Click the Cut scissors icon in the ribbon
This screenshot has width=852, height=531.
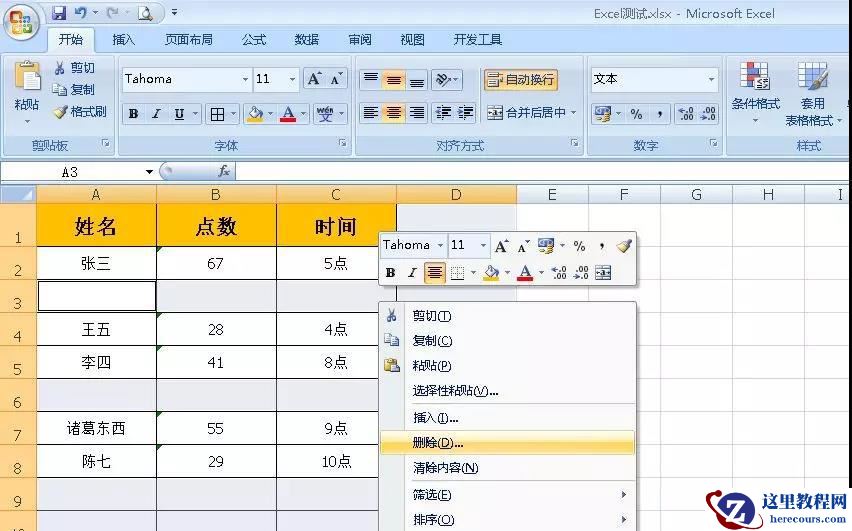tap(60, 68)
